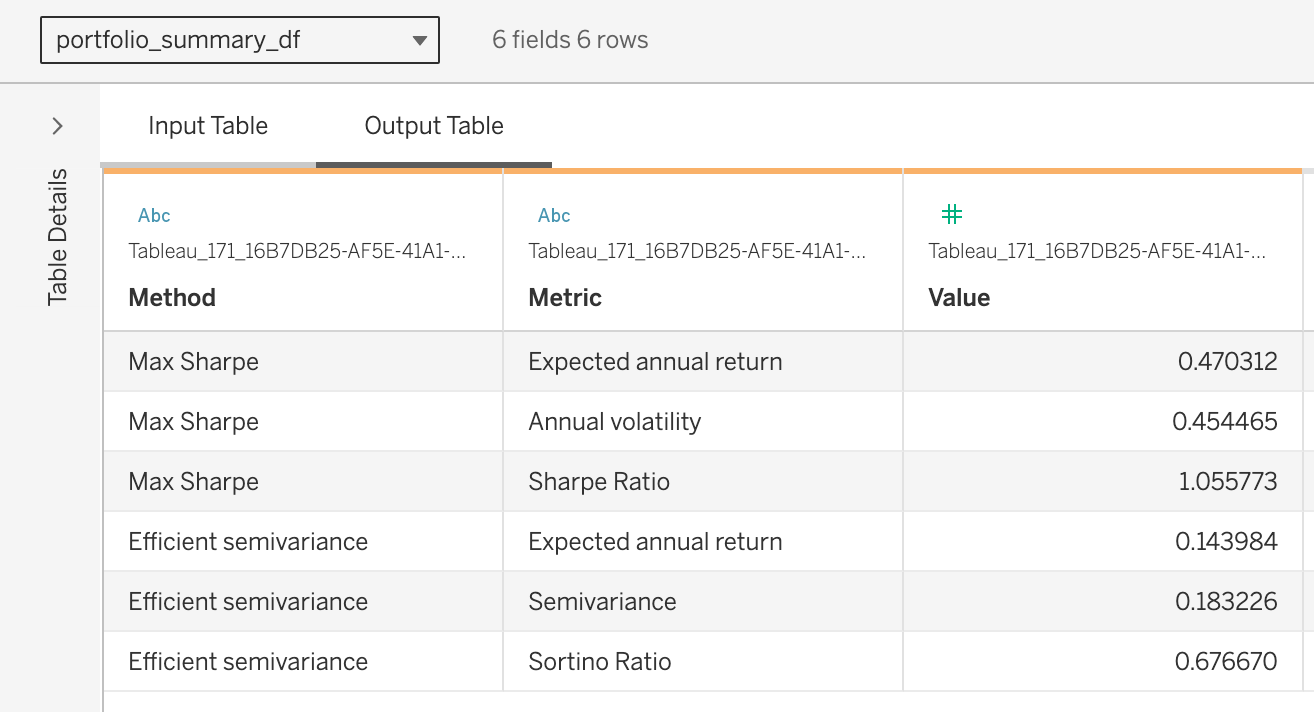The height and width of the screenshot is (712, 1314).
Task: Click the source table name above Value
Action: pyautogui.click(x=1097, y=251)
